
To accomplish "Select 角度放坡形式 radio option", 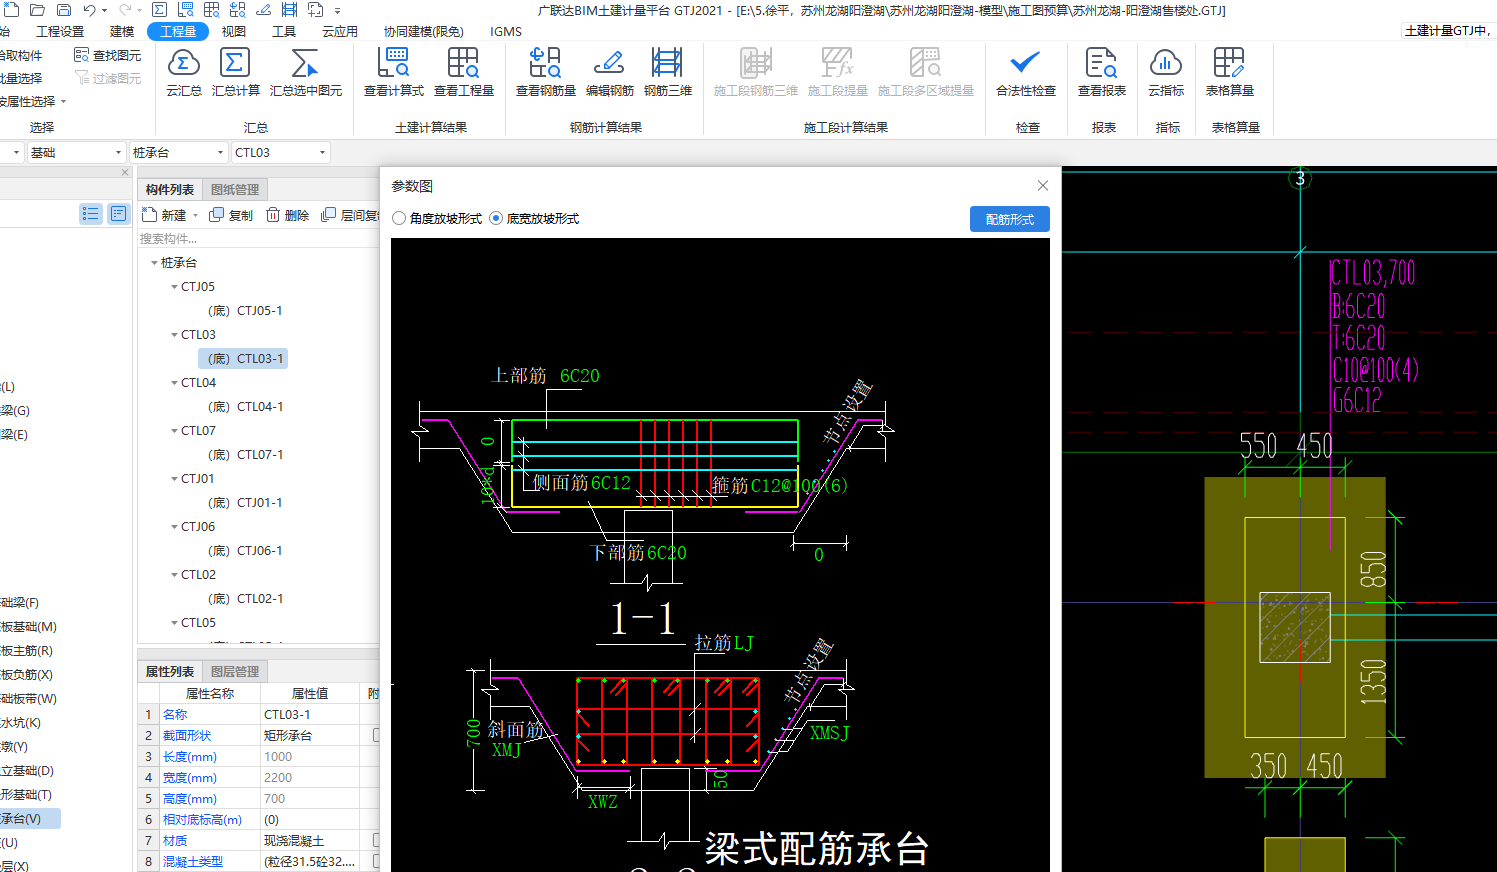I will coord(400,218).
